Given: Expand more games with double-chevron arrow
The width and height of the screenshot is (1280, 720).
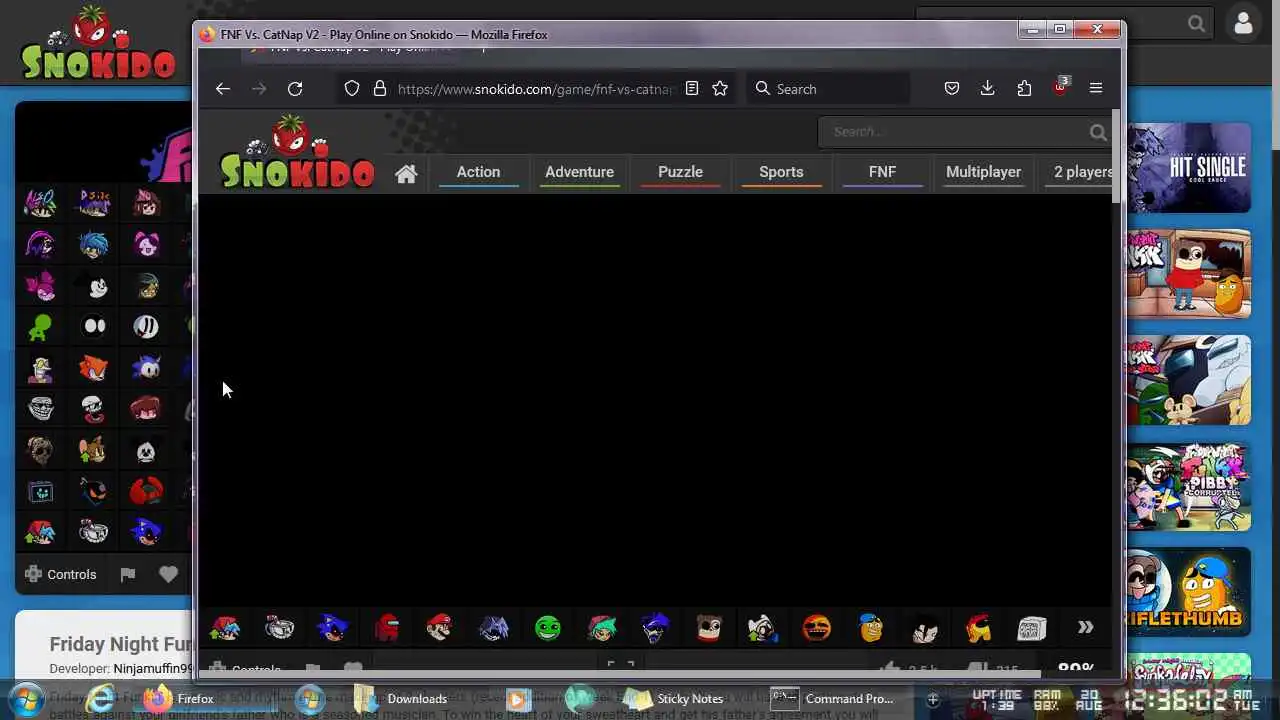Looking at the screenshot, I should pos(1085,628).
